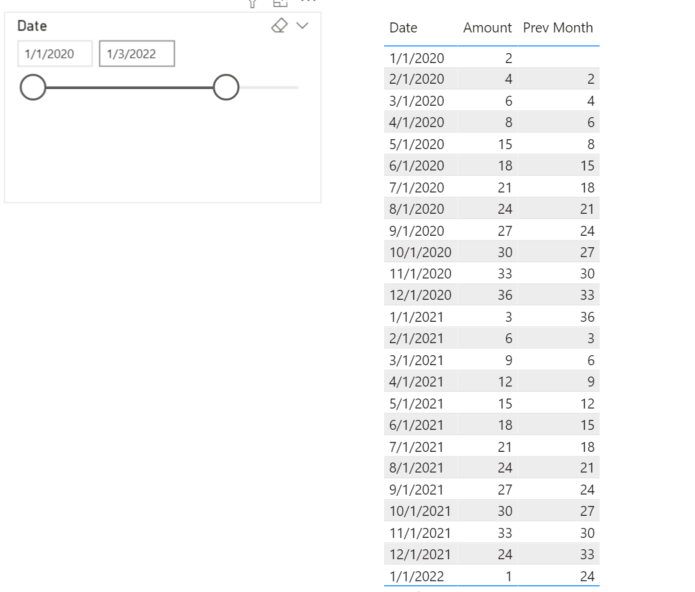Click Prev Month 33 in the 12/1/2021 row
This screenshot has width=695, height=592.
pyautogui.click(x=587, y=554)
